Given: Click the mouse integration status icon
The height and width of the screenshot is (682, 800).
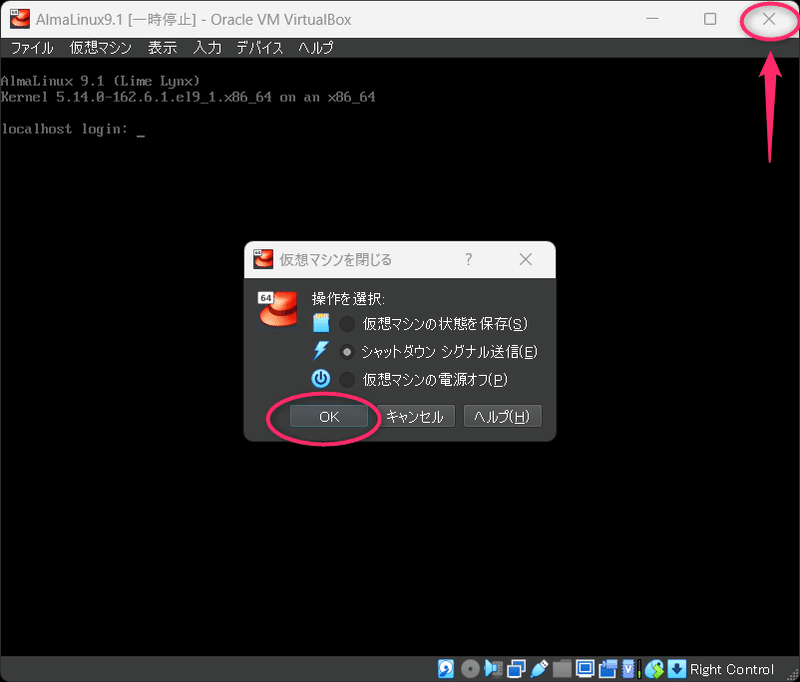Looking at the screenshot, I should tap(654, 668).
